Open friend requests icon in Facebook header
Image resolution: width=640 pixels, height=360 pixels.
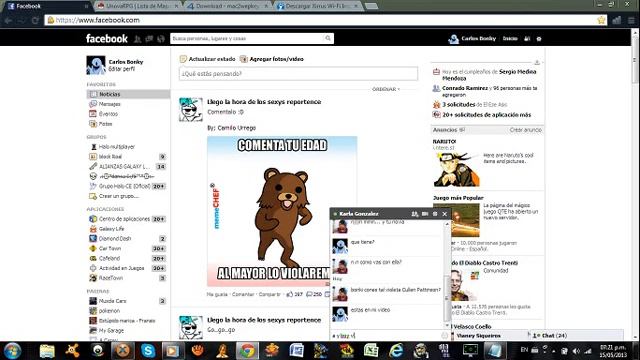pyautogui.click(x=138, y=39)
